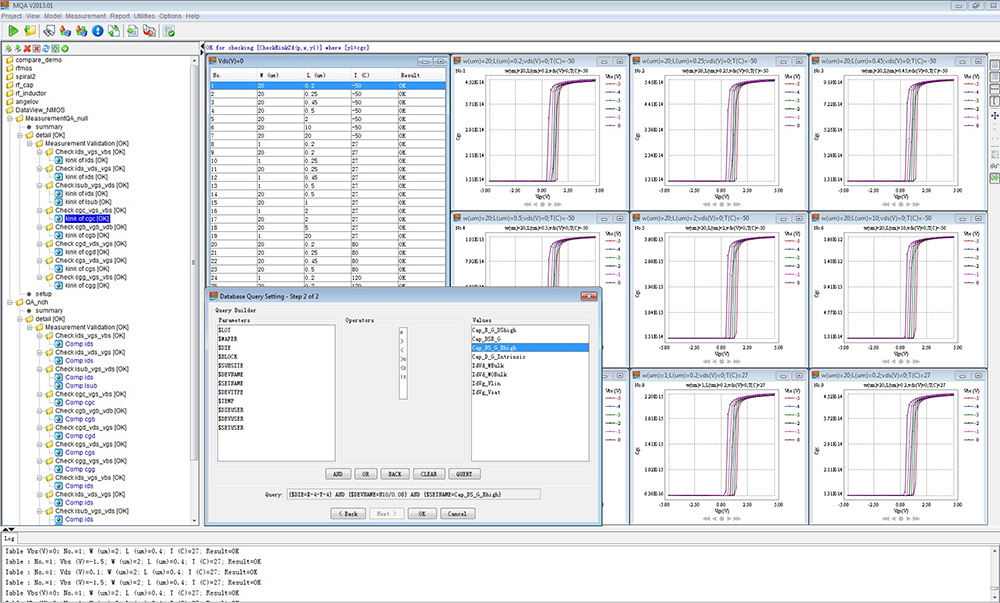Expand the QA_nch tree node
Screen dimensions: 1000x603
pyautogui.click(x=9, y=302)
